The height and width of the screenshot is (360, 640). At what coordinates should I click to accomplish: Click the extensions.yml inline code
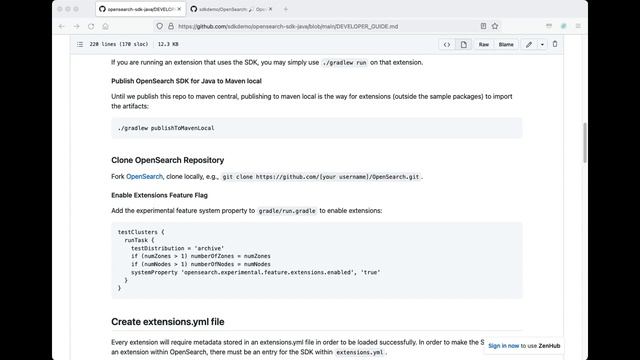(359, 352)
